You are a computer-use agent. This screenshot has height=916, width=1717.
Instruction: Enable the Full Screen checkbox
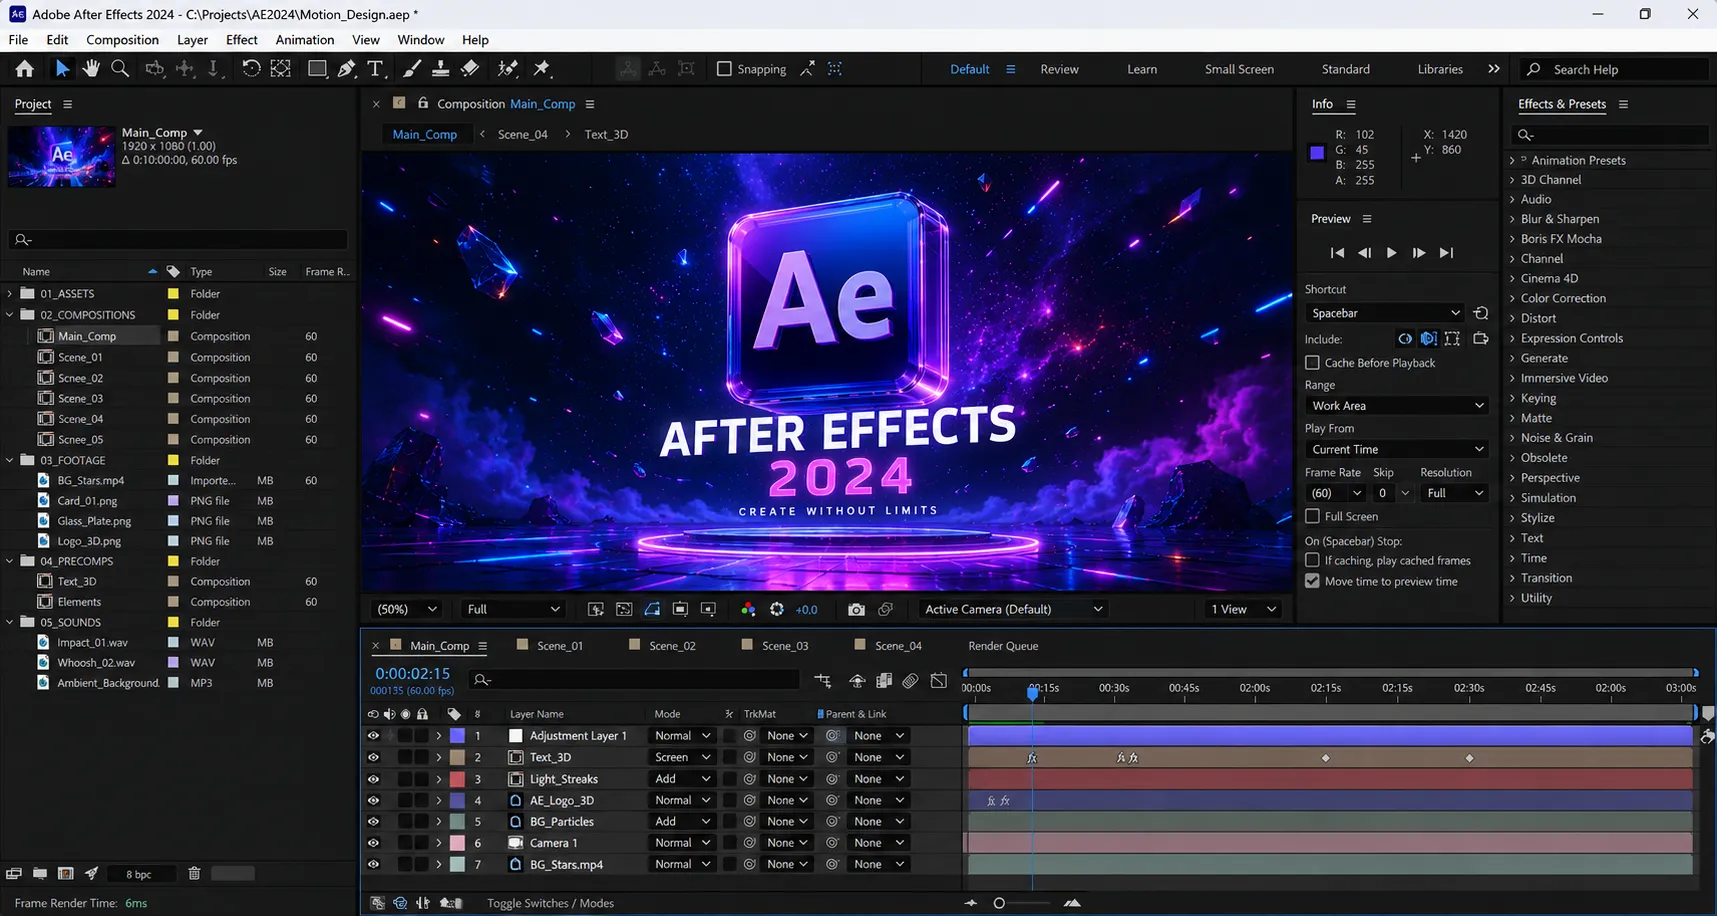(1312, 516)
